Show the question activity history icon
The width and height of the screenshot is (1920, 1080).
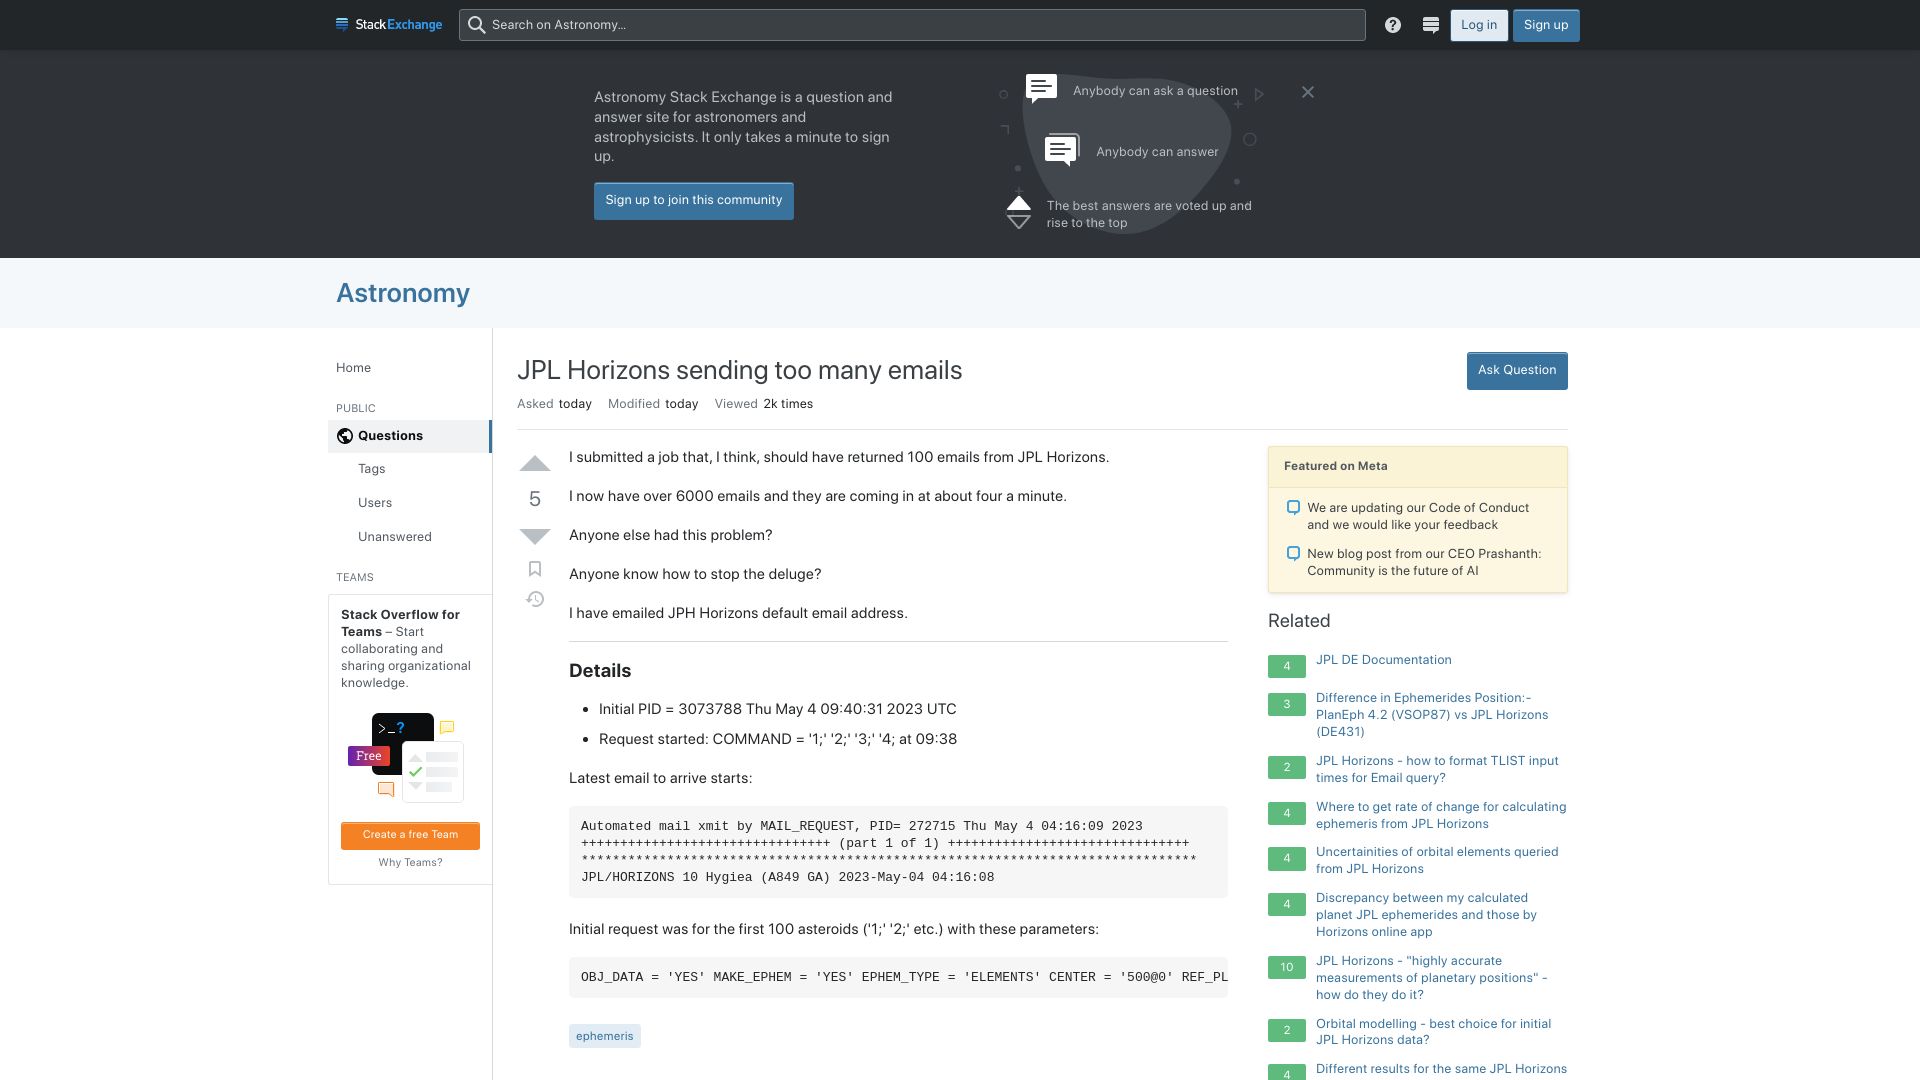coord(535,599)
